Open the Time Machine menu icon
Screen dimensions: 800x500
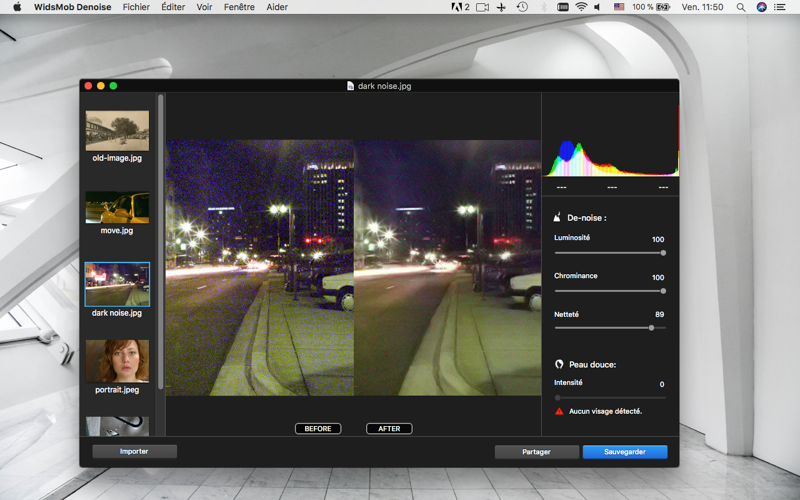pyautogui.click(x=522, y=7)
